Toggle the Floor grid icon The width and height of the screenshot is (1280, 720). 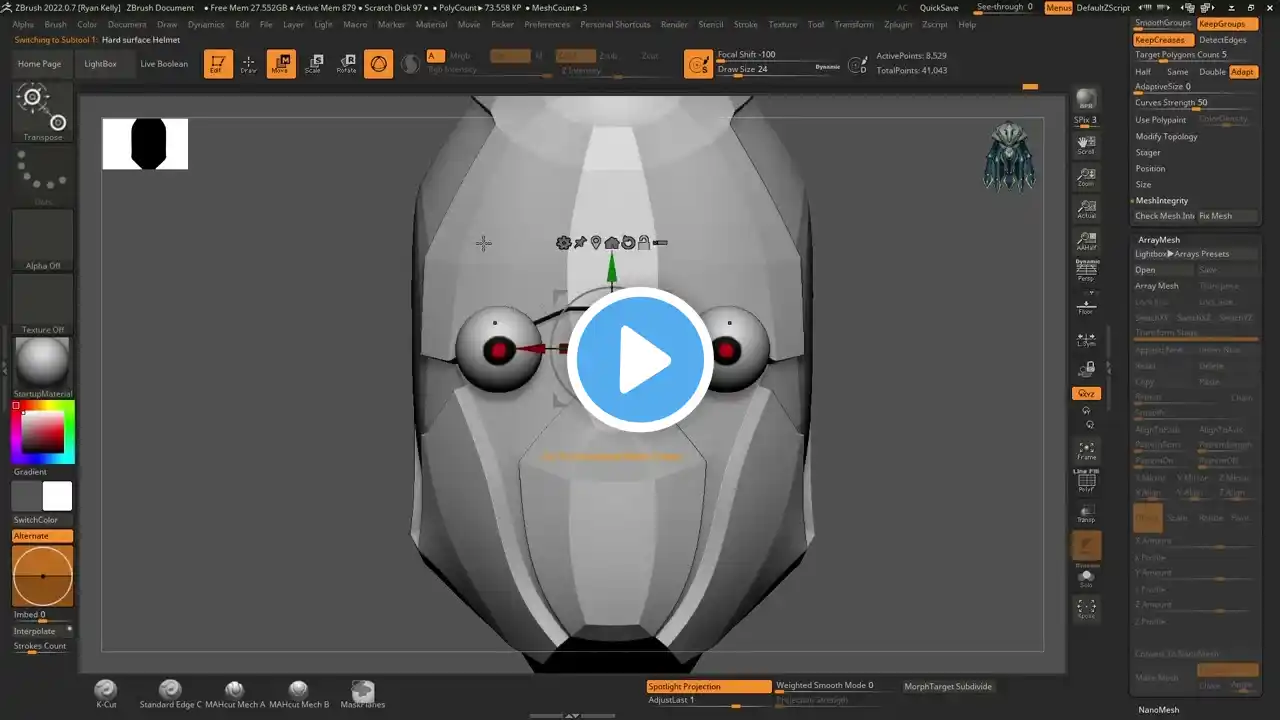tap(1086, 305)
